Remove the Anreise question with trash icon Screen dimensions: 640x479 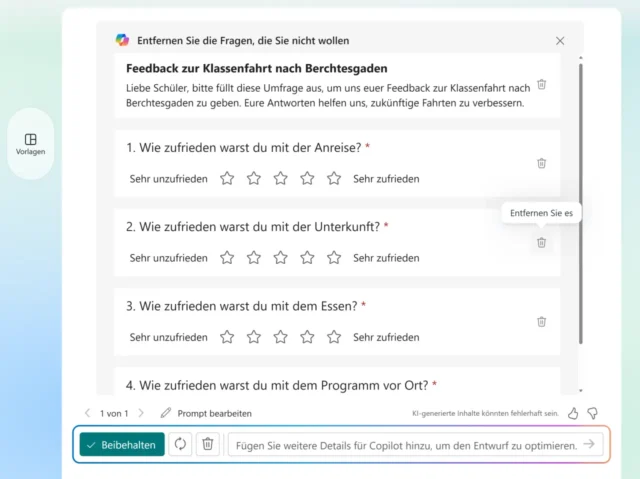(x=541, y=163)
